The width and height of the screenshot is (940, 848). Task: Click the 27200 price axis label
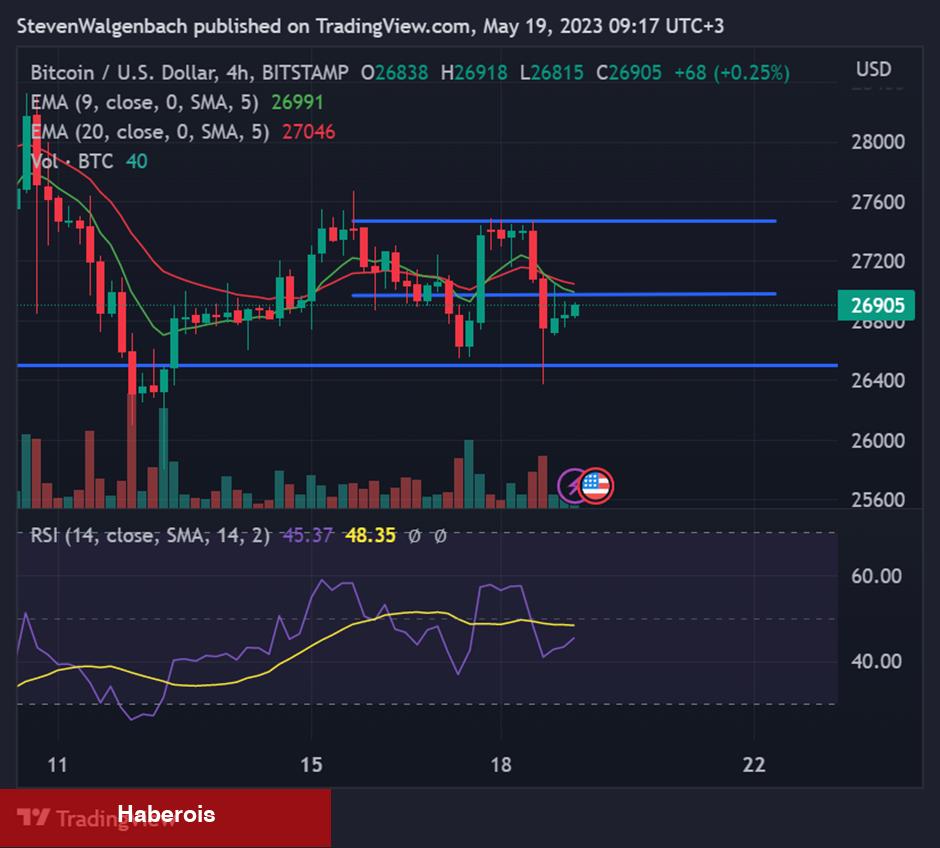[878, 261]
